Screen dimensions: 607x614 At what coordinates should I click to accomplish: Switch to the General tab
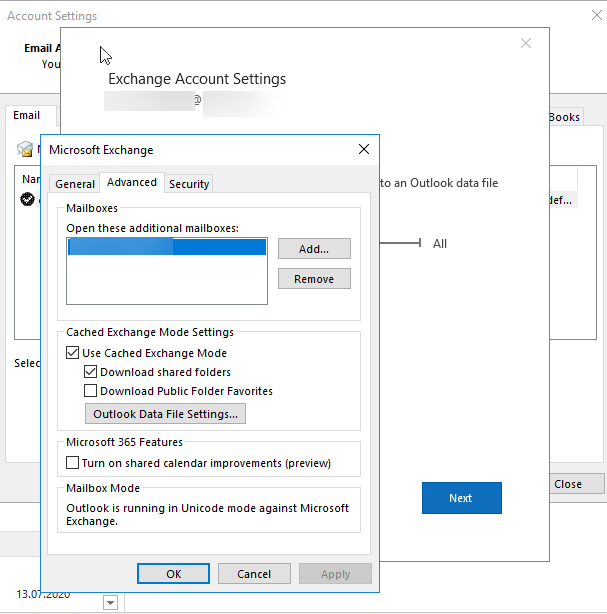74,184
